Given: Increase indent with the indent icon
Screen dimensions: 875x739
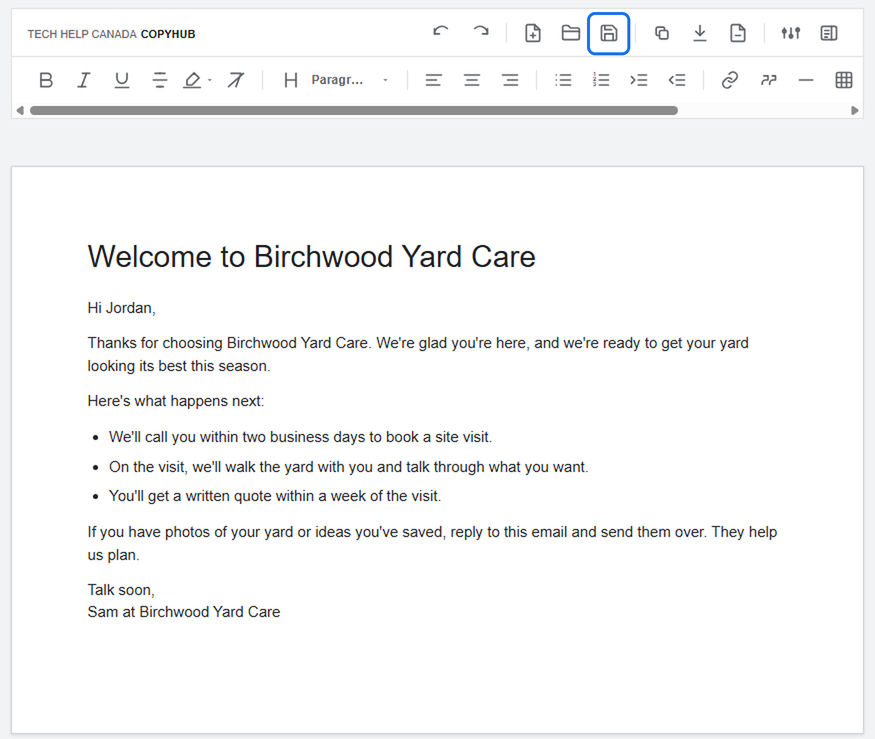Looking at the screenshot, I should pos(639,80).
